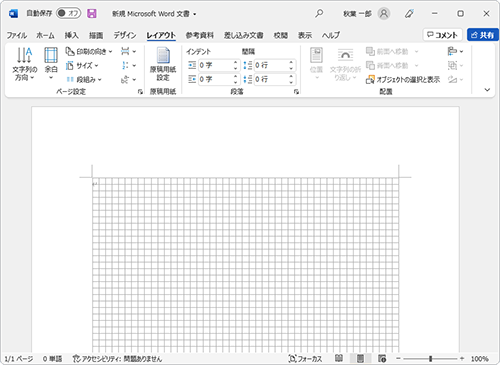Click the left indent input field

point(215,65)
